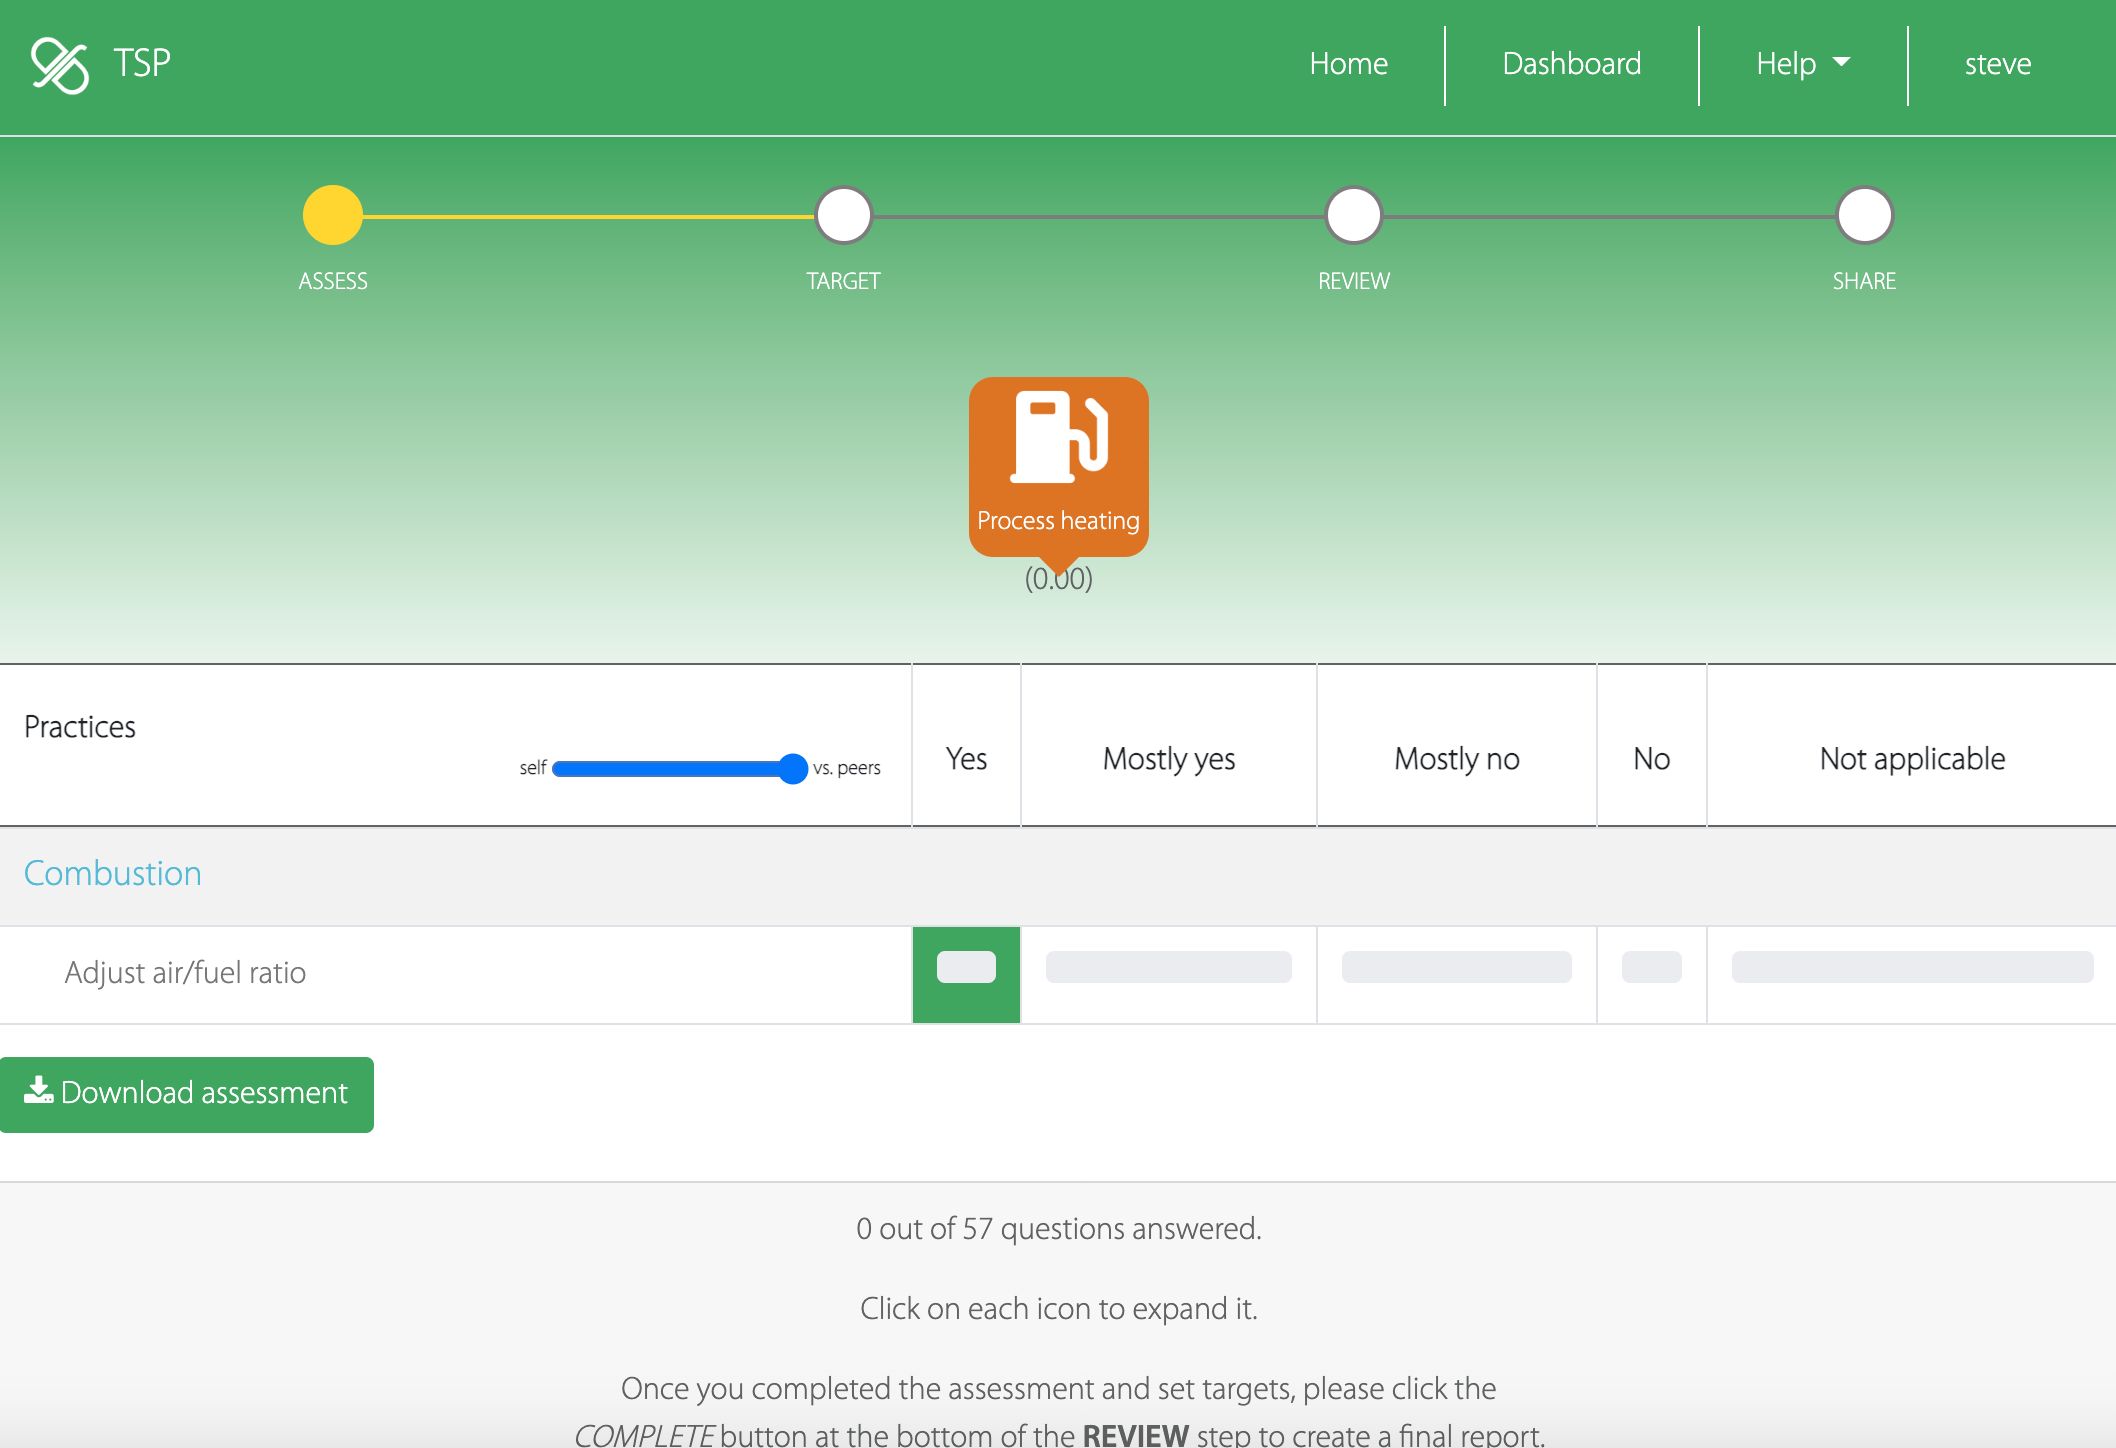Navigate to Home in top bar
The height and width of the screenshot is (1448, 2116).
pyautogui.click(x=1348, y=64)
